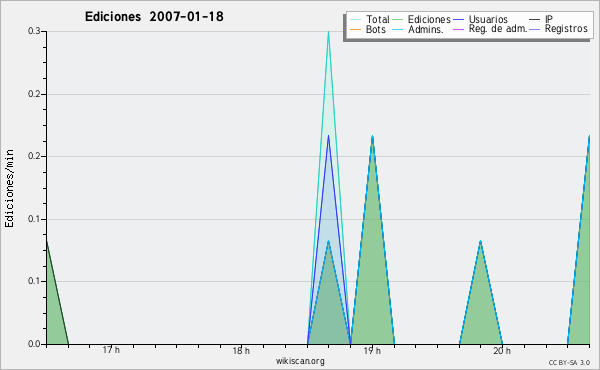Click the Total legend label

[x=377, y=19]
